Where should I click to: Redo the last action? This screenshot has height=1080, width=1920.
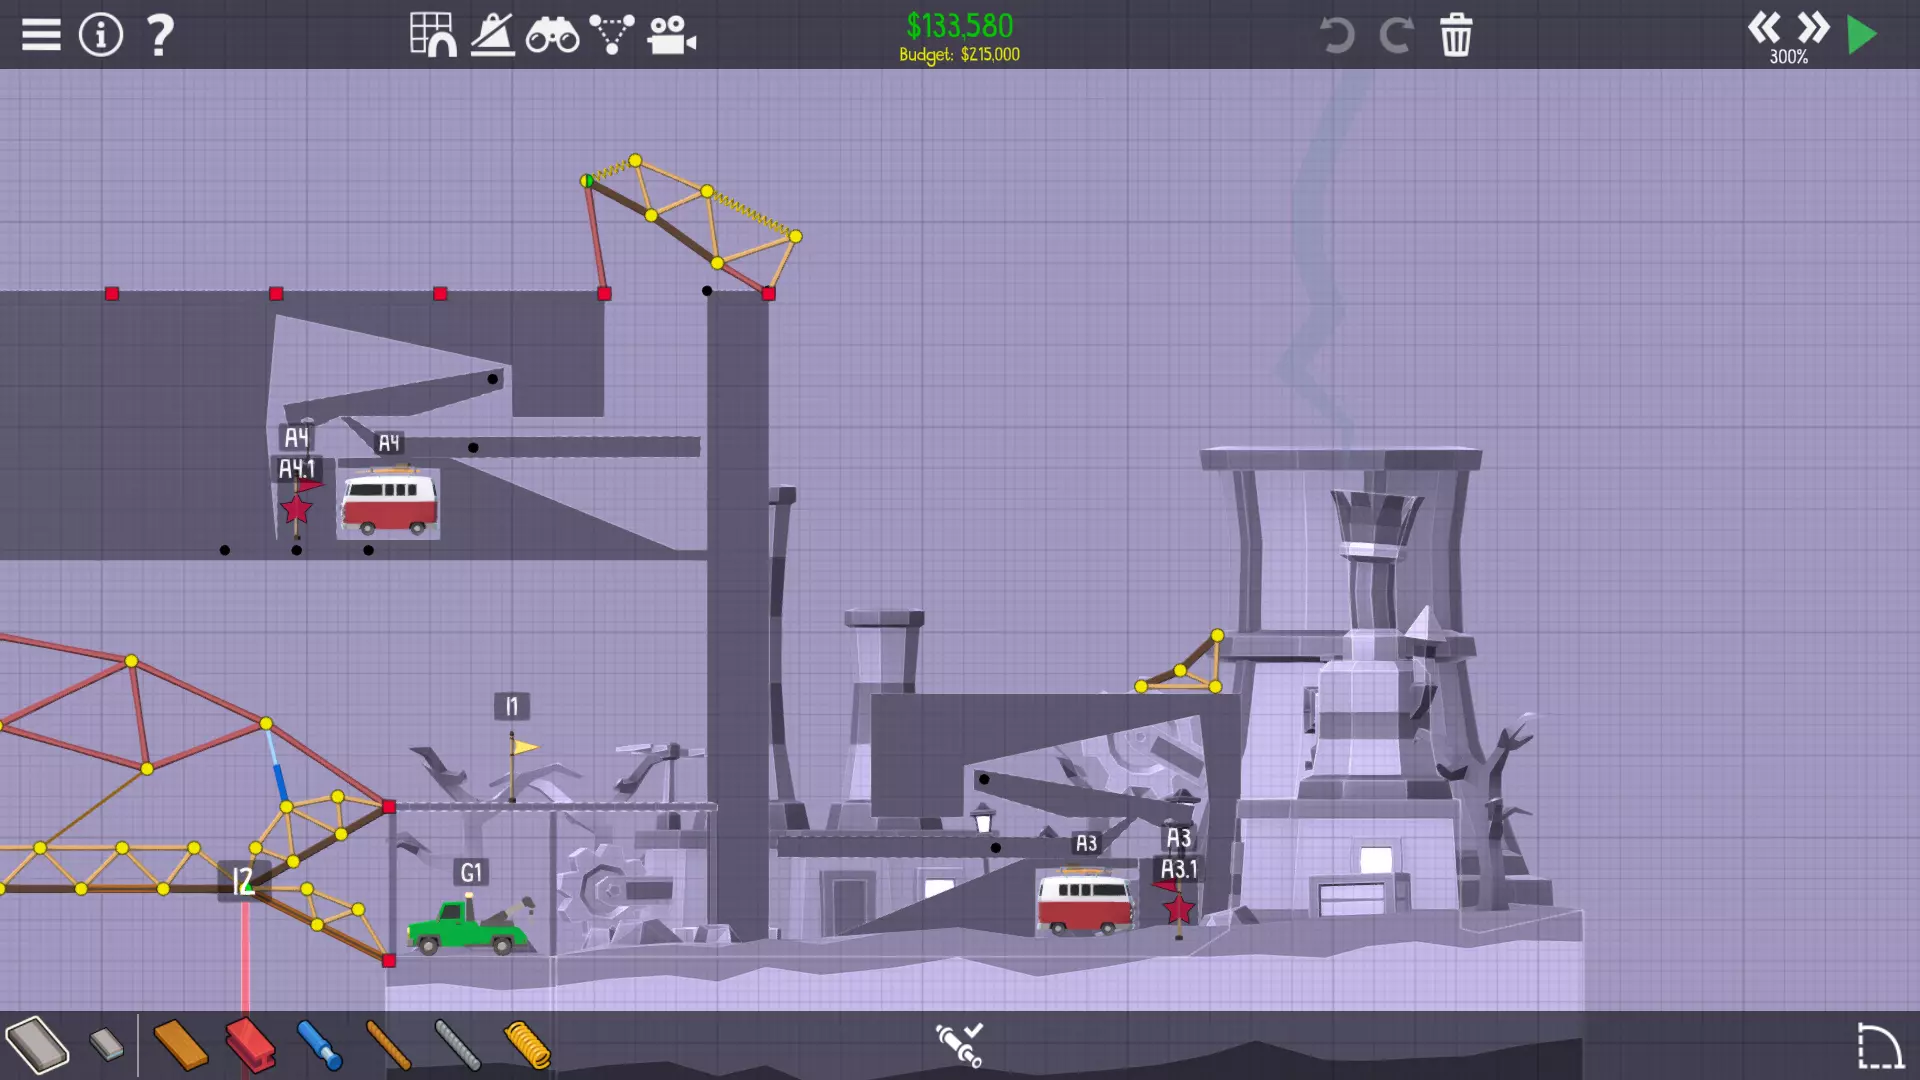click(1396, 36)
